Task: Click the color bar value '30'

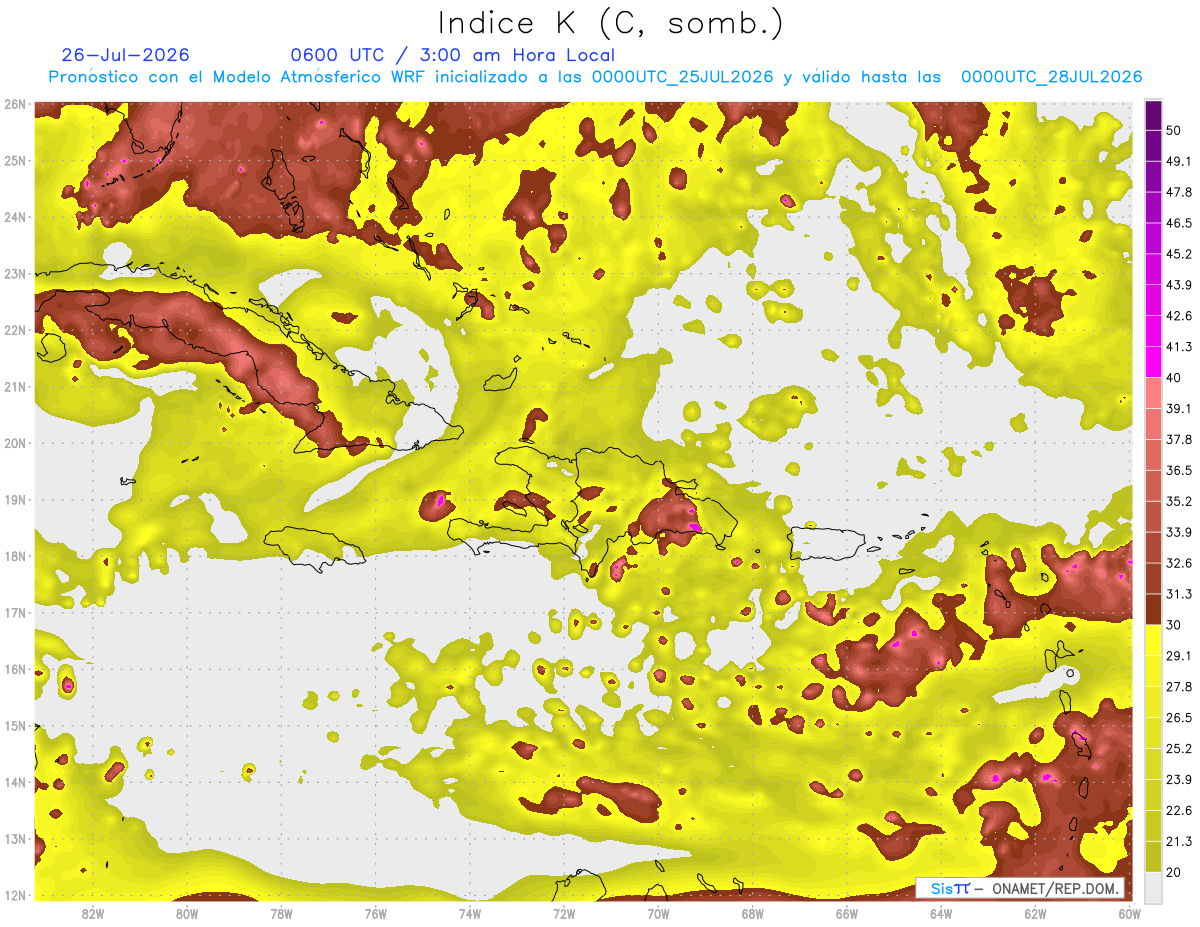Action: (x=1175, y=624)
